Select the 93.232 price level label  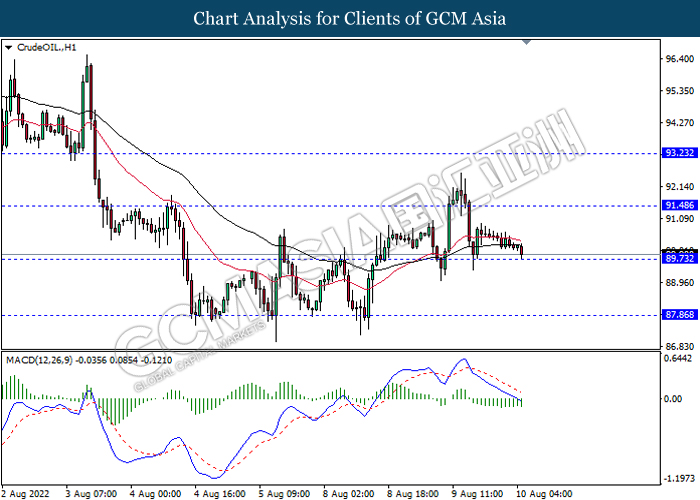point(680,153)
